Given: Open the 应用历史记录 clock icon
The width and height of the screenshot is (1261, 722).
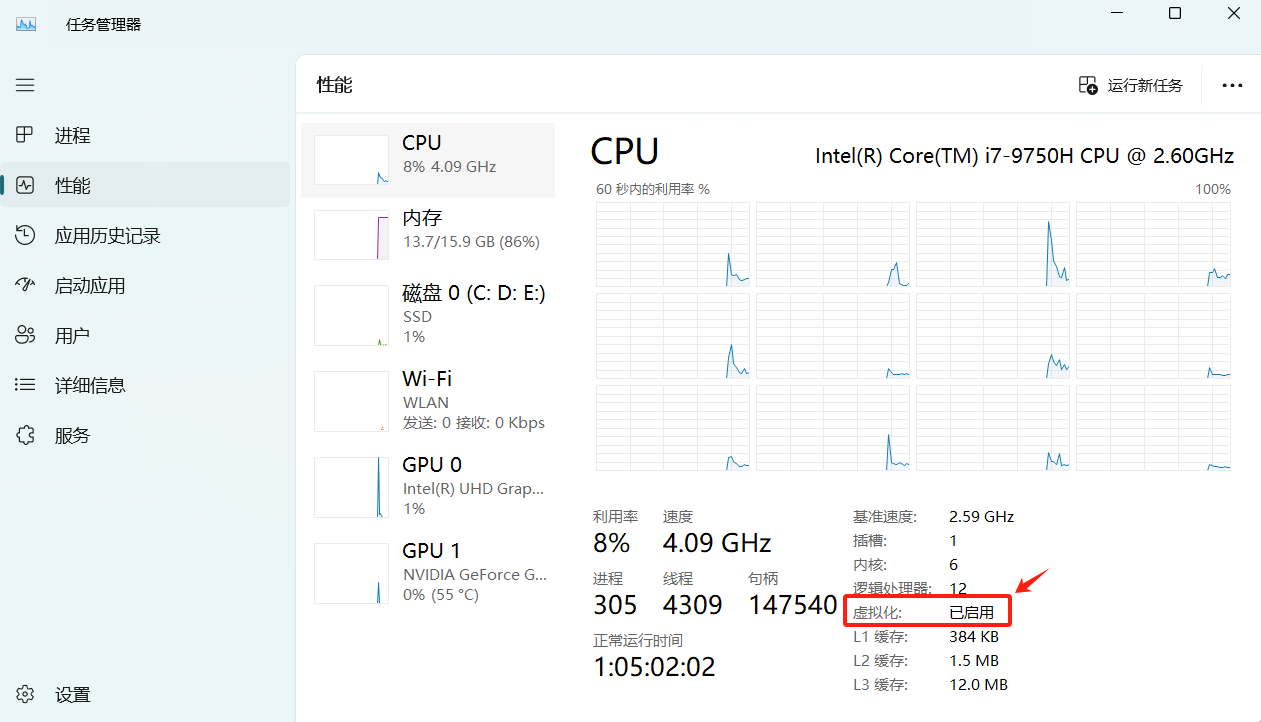Looking at the screenshot, I should pyautogui.click(x=25, y=235).
